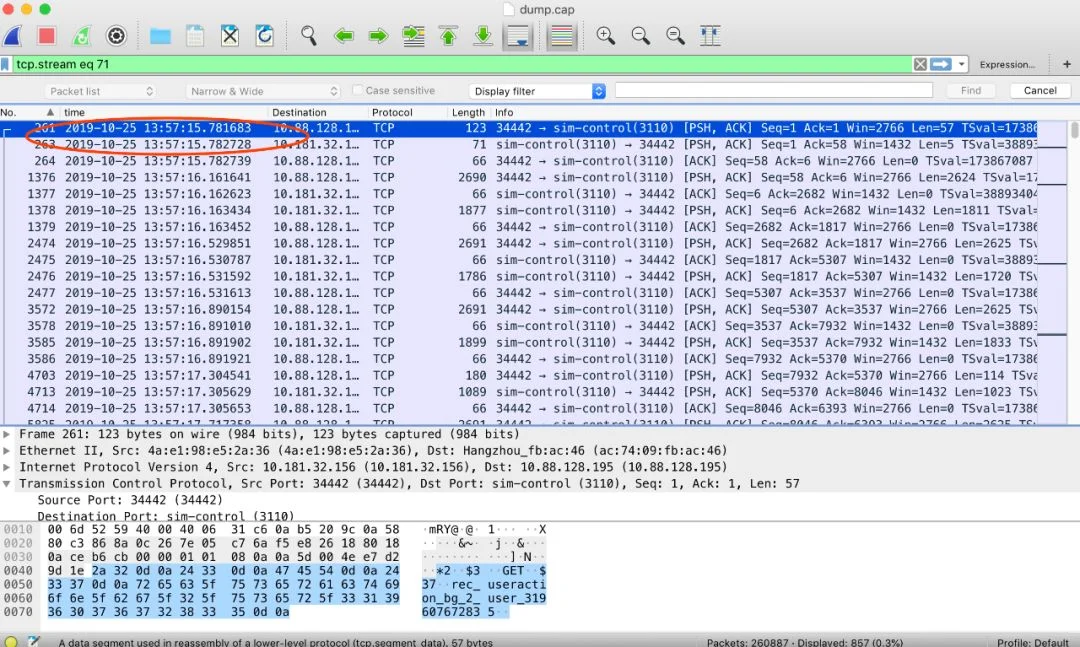The image size is (1080, 647).
Task: Select packet number 1376 row
Action: (519, 177)
